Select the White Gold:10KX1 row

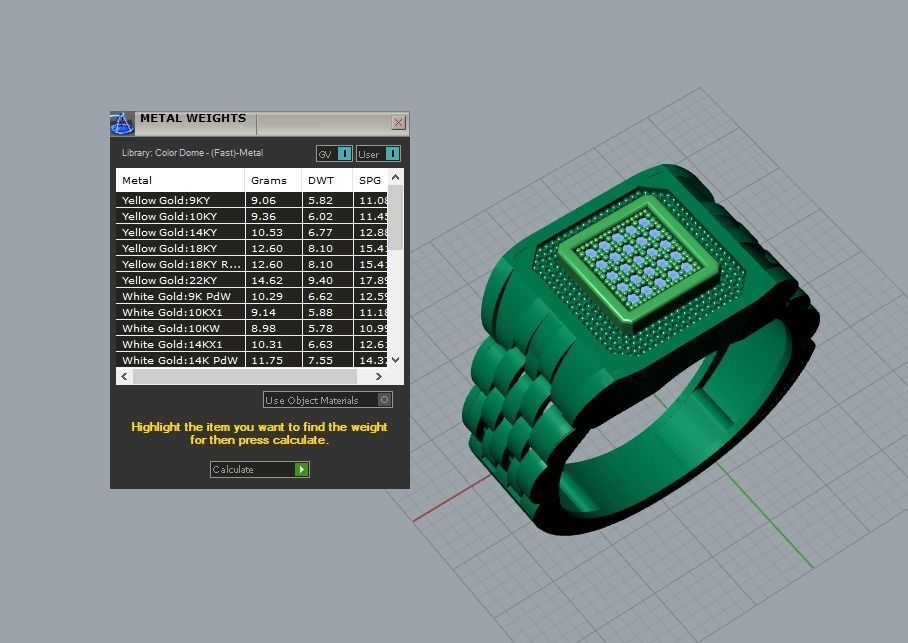(x=251, y=312)
